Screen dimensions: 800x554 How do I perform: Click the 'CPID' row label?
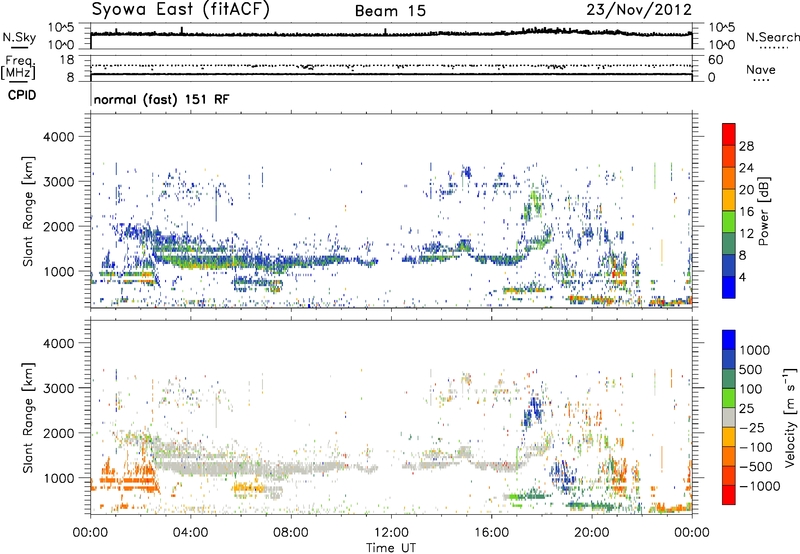point(22,95)
